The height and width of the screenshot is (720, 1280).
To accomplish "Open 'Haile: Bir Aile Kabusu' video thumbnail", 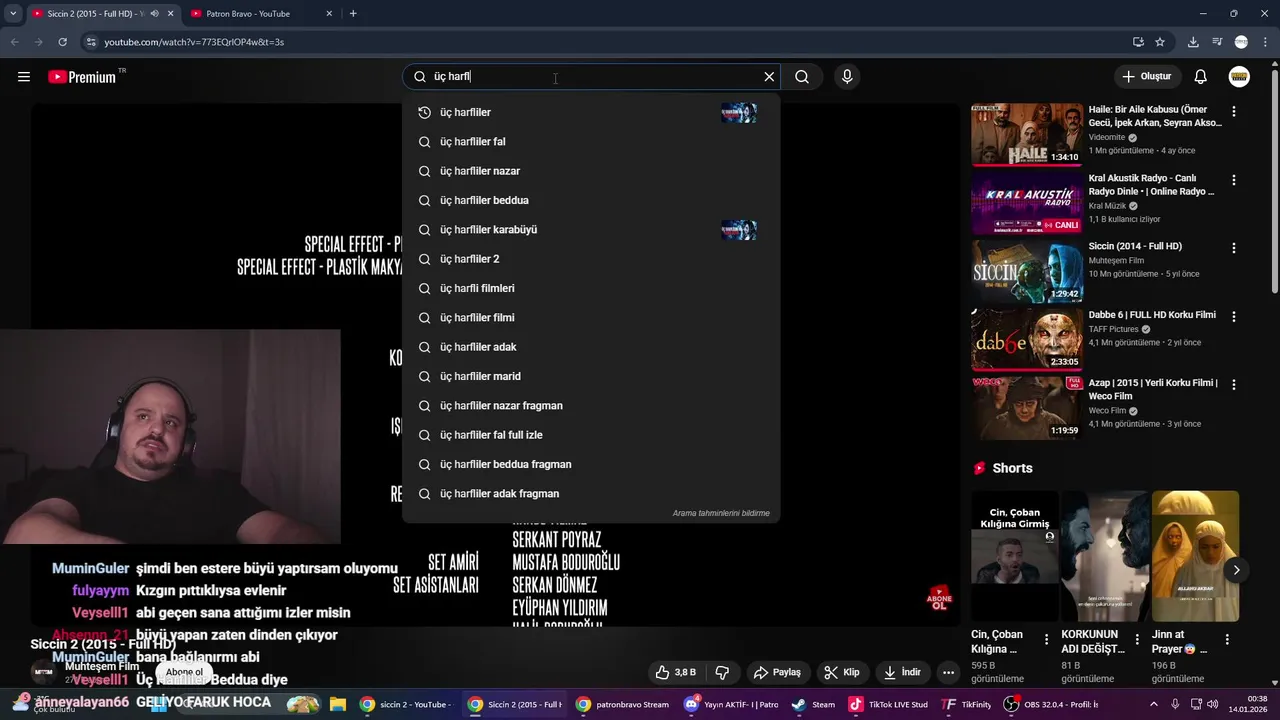I will click(1027, 134).
